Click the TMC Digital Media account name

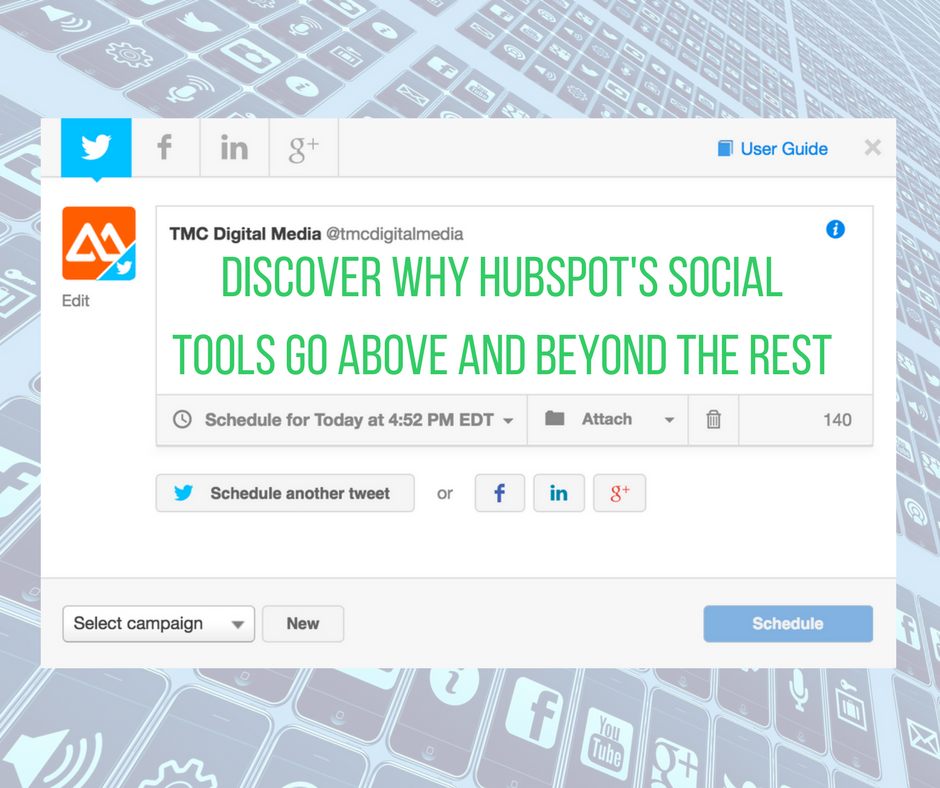[x=245, y=233]
